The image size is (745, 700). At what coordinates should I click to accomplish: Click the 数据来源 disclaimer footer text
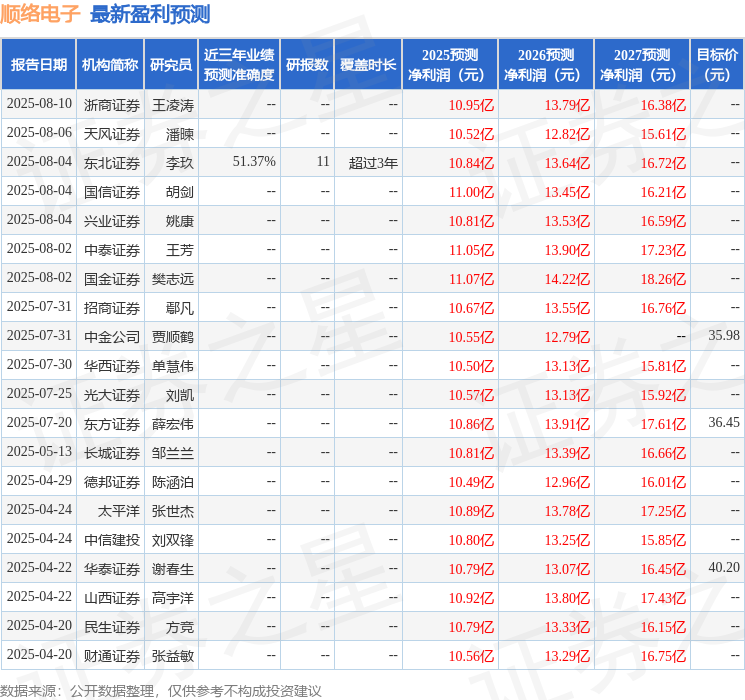[161, 690]
